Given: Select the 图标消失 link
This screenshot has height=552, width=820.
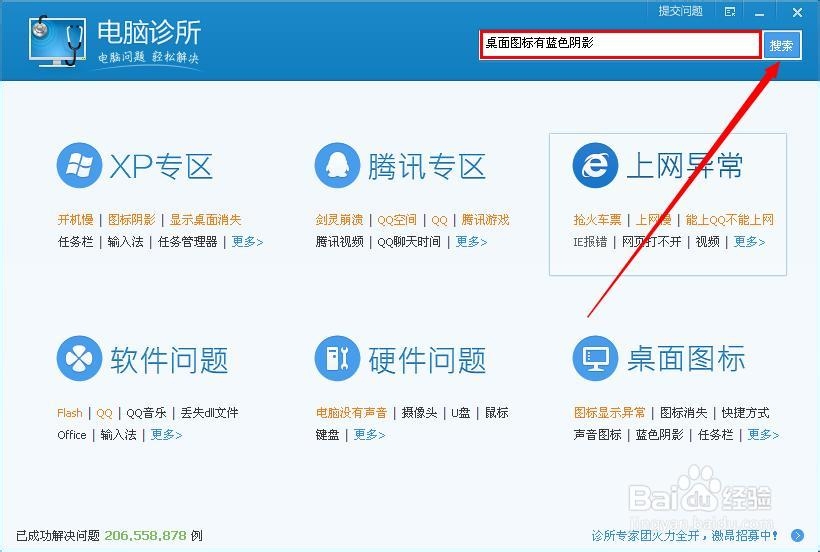Looking at the screenshot, I should point(684,412).
